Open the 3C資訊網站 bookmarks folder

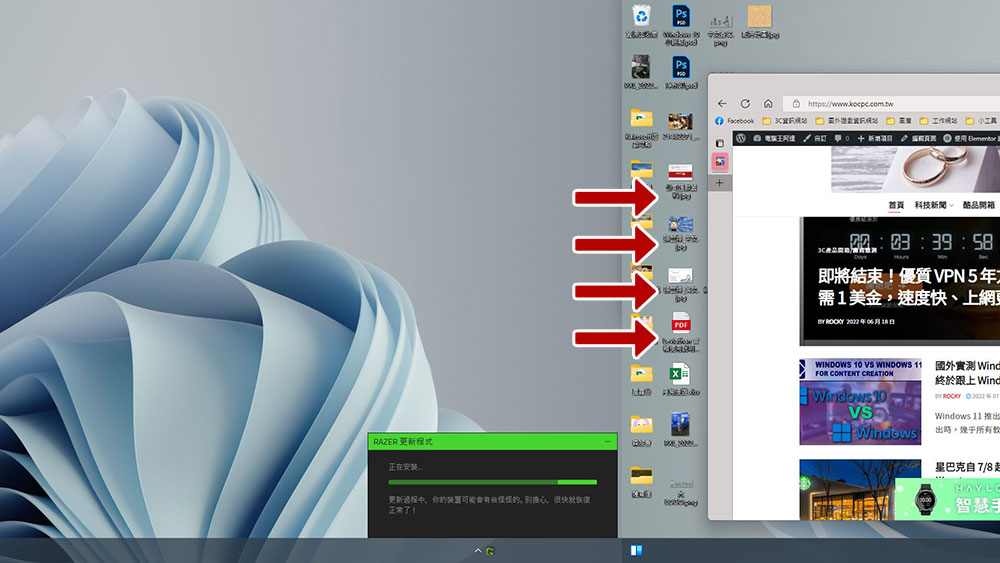point(789,121)
